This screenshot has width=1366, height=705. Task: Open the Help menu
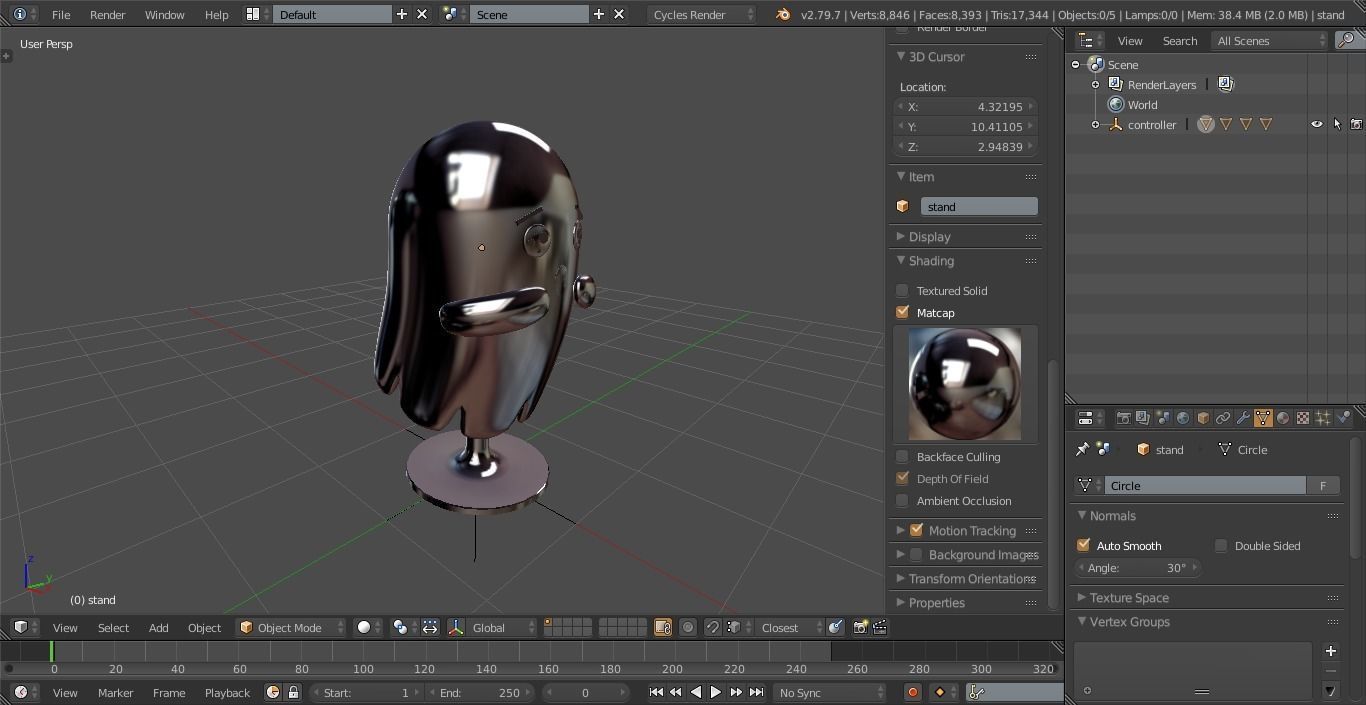coord(216,14)
